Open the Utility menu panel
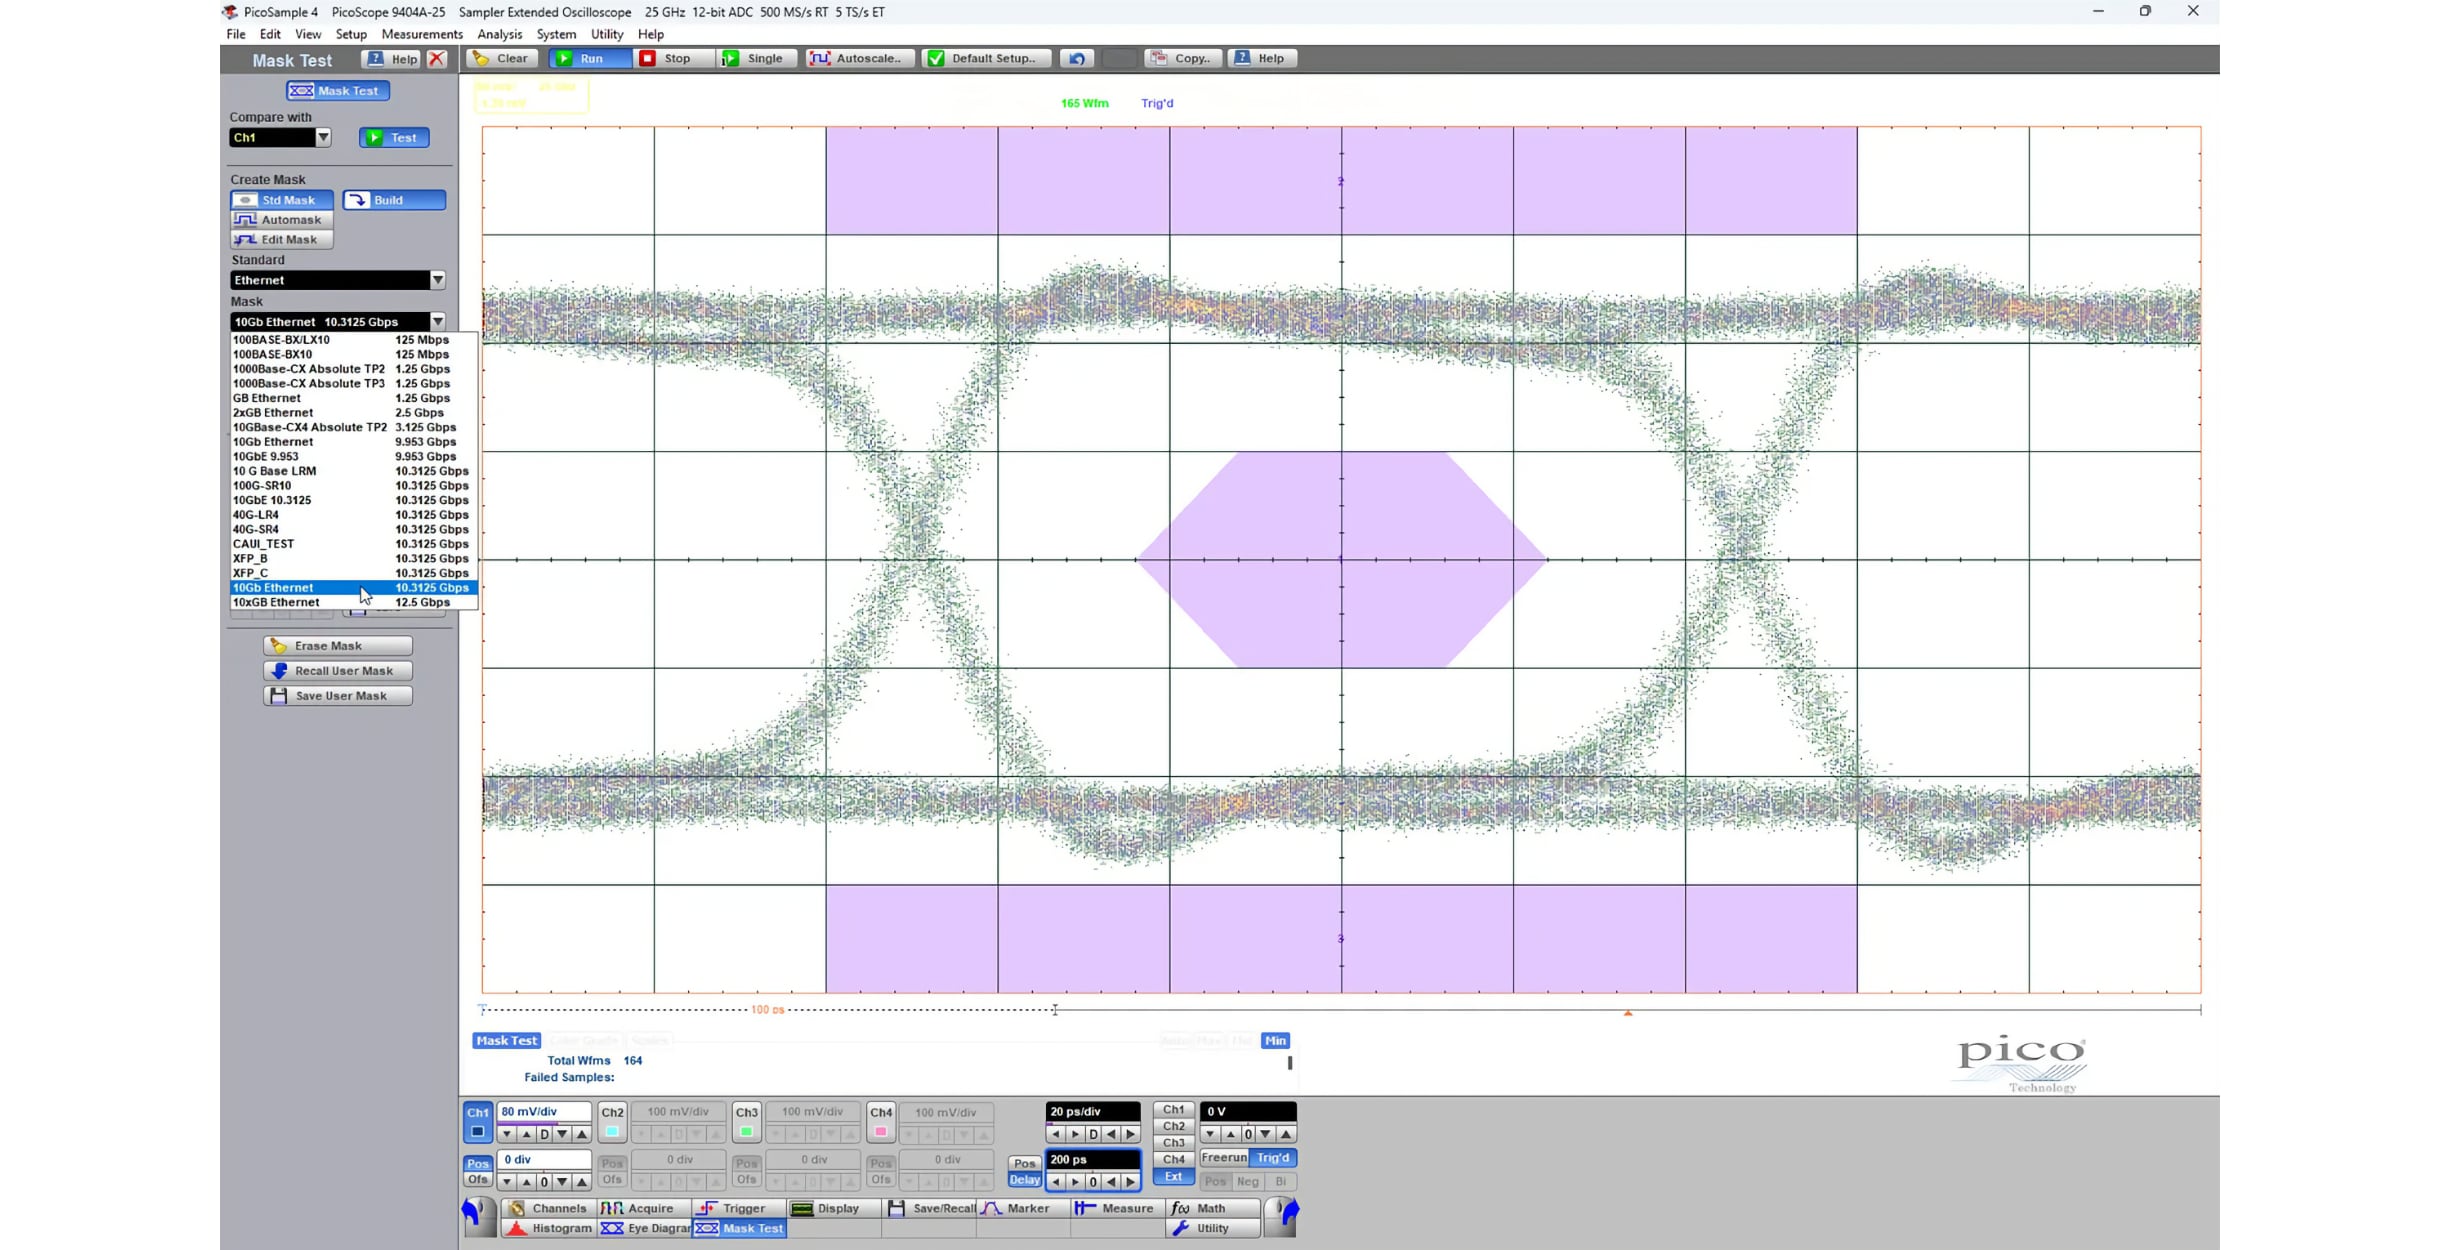The height and width of the screenshot is (1250, 2440). [x=1212, y=1229]
